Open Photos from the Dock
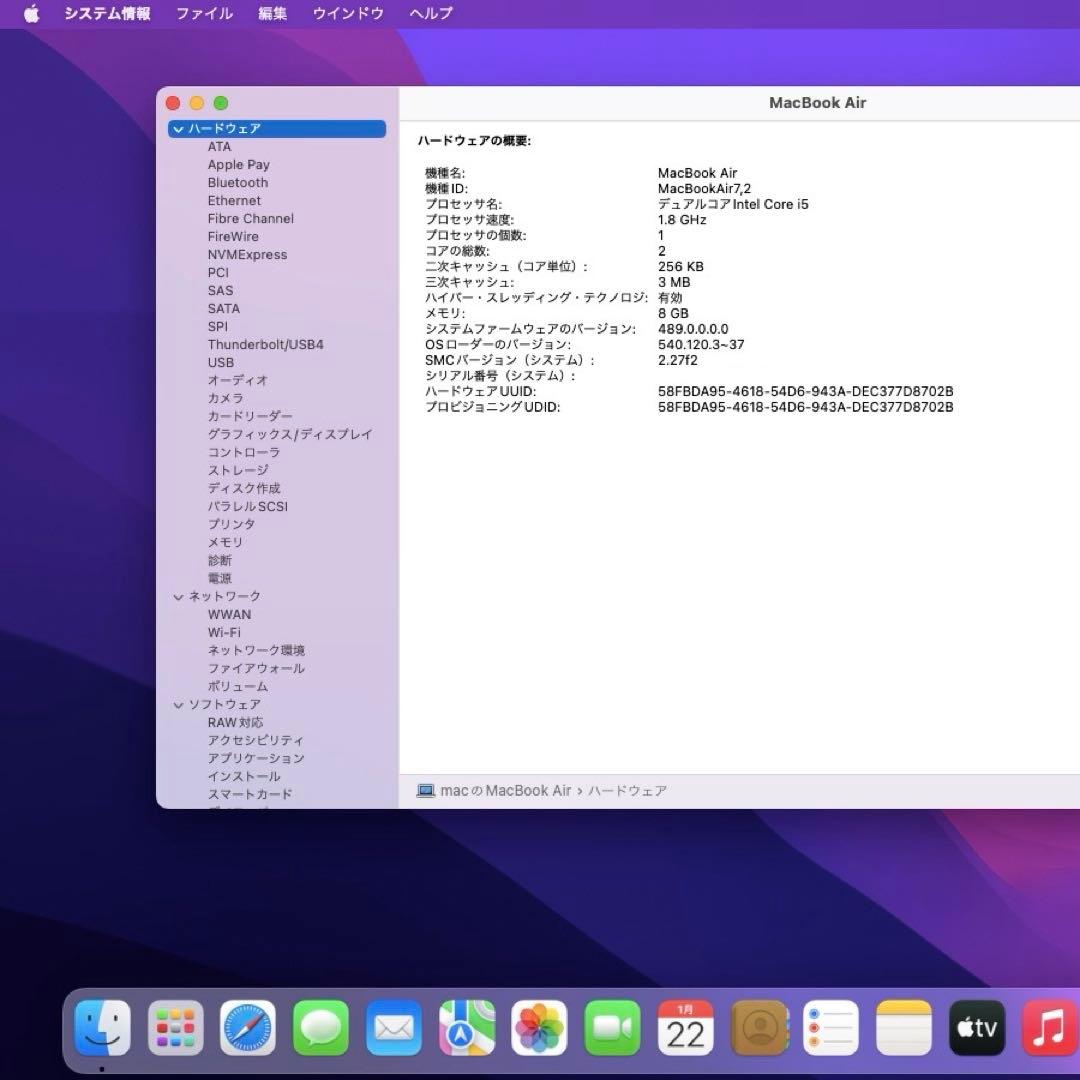The image size is (1080, 1080). [x=539, y=1026]
